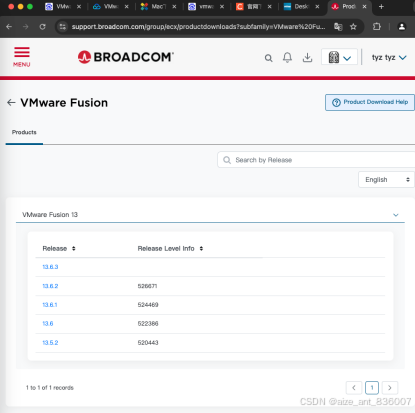Viewport: 415px width, 413px height.
Task: Click the '1 to 1 of 1 records' text
Action: coord(50,388)
